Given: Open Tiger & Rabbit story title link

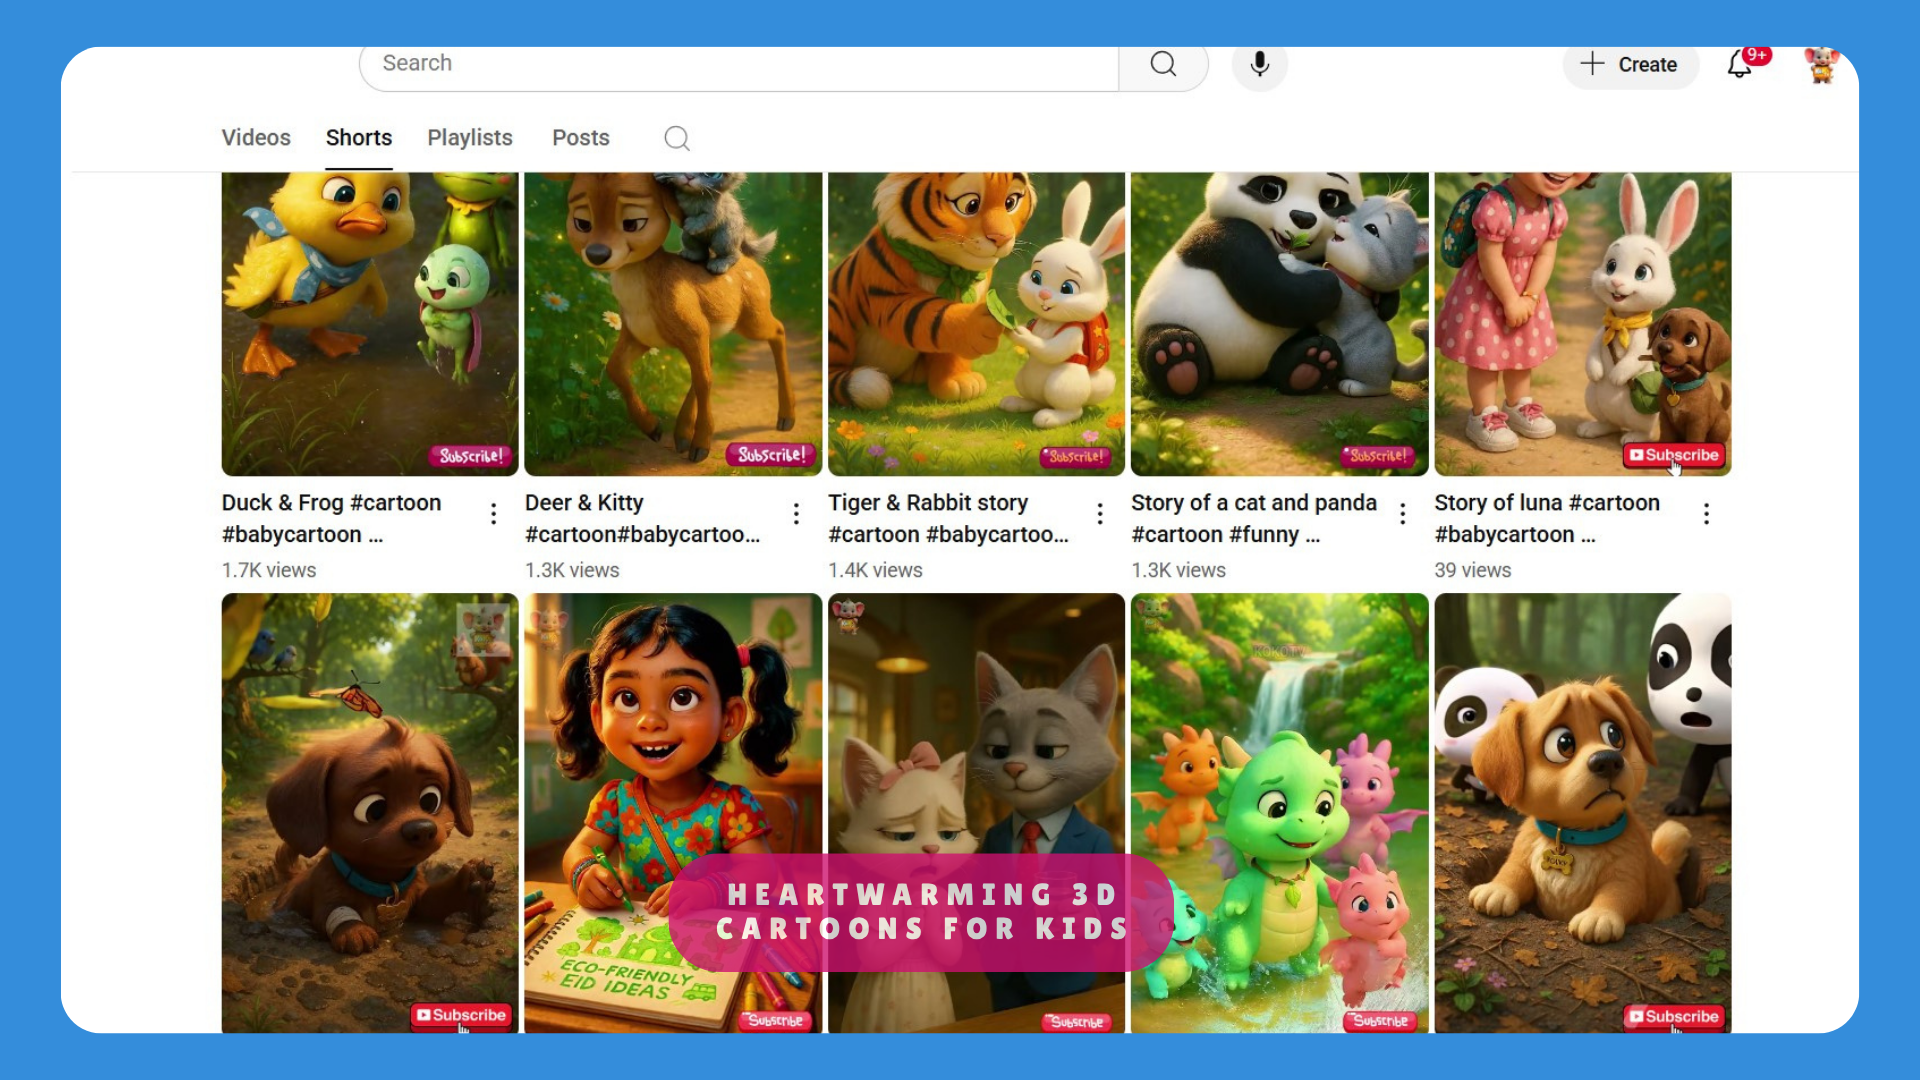Looking at the screenshot, I should (928, 503).
